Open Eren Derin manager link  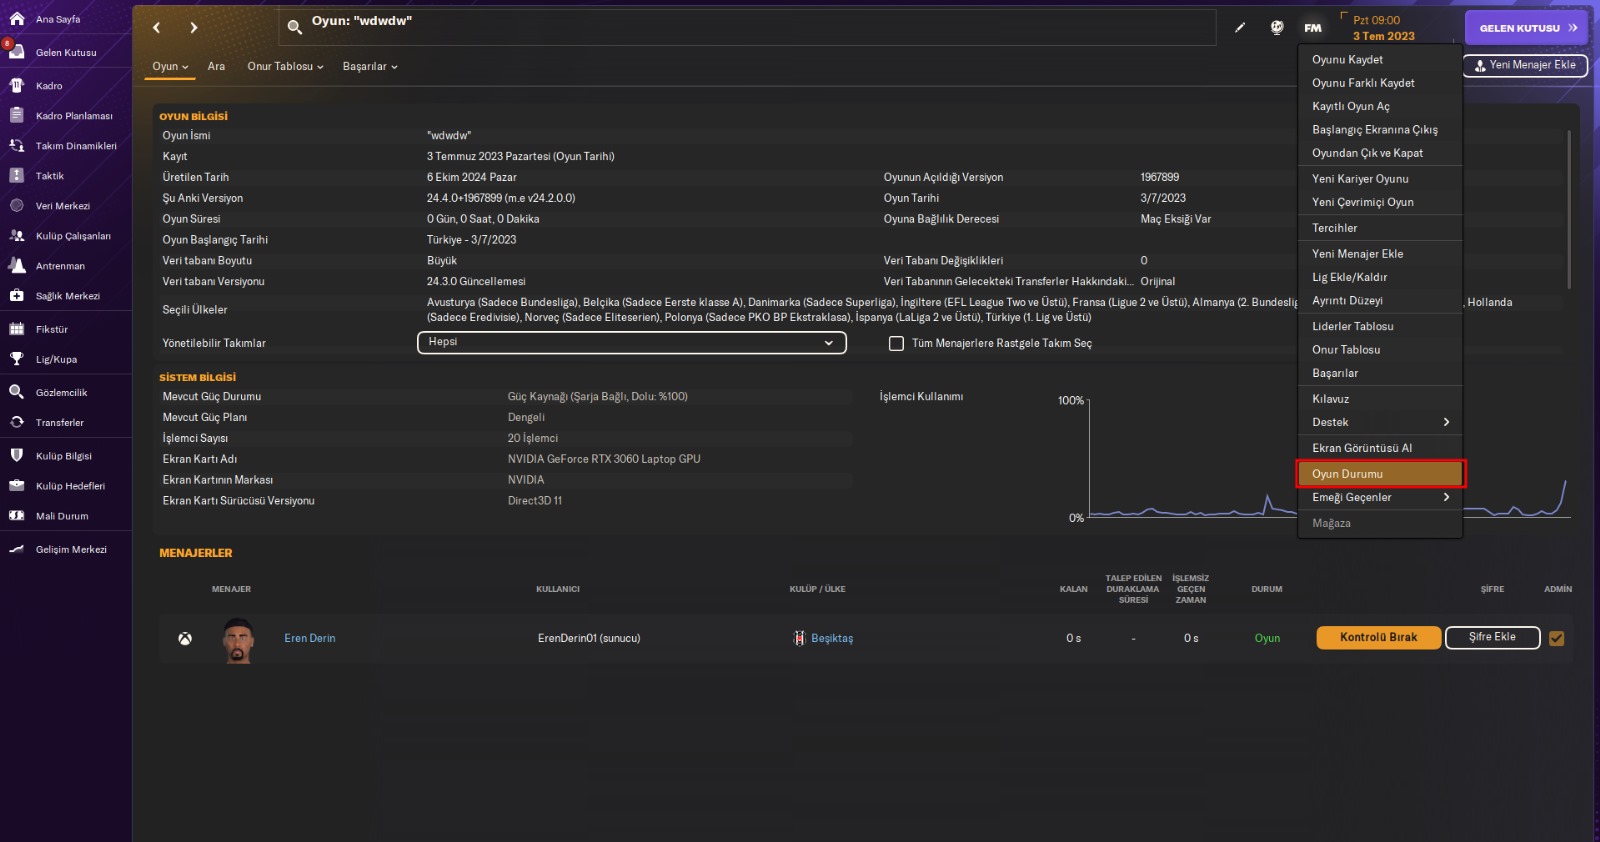pos(310,639)
